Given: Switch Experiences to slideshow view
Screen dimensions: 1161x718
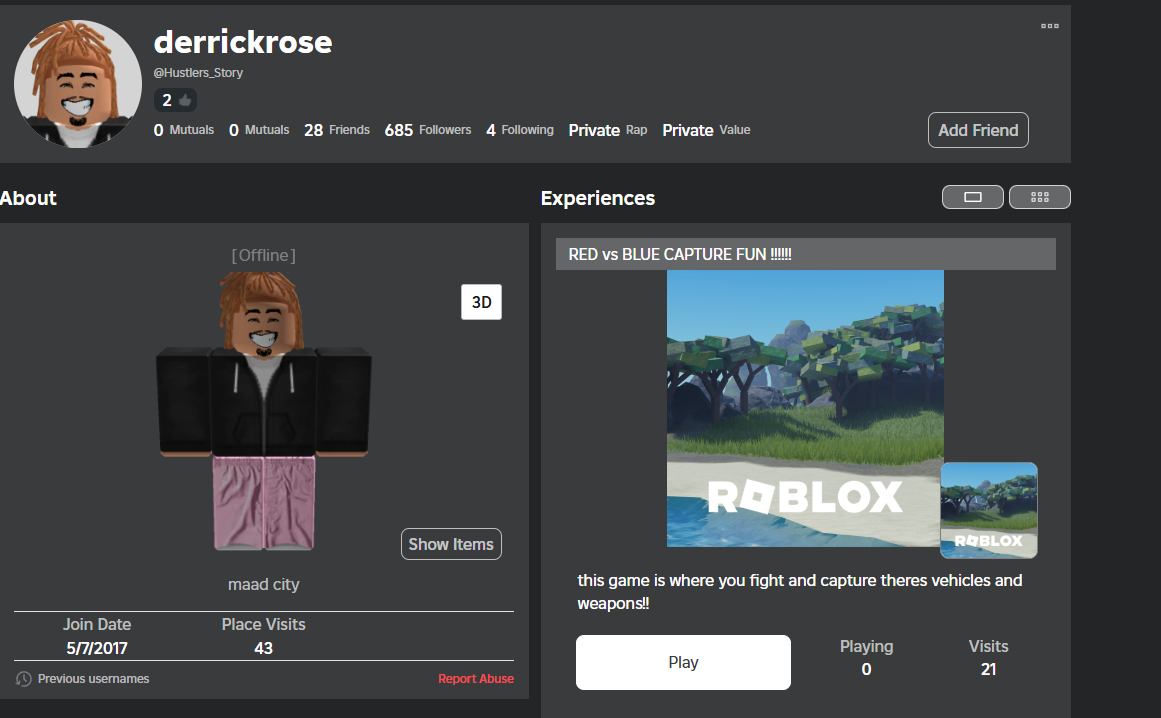Looking at the screenshot, I should [x=972, y=197].
